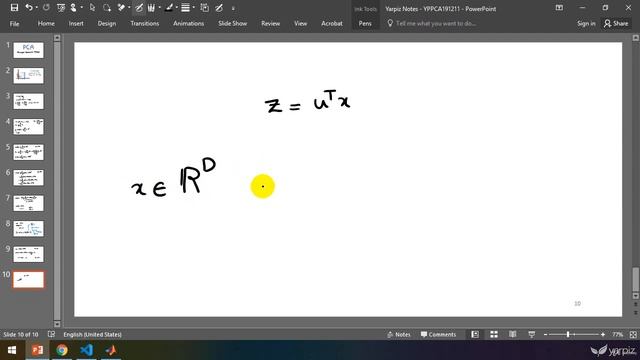
Task: Click the Share button
Action: pyautogui.click(x=616, y=24)
